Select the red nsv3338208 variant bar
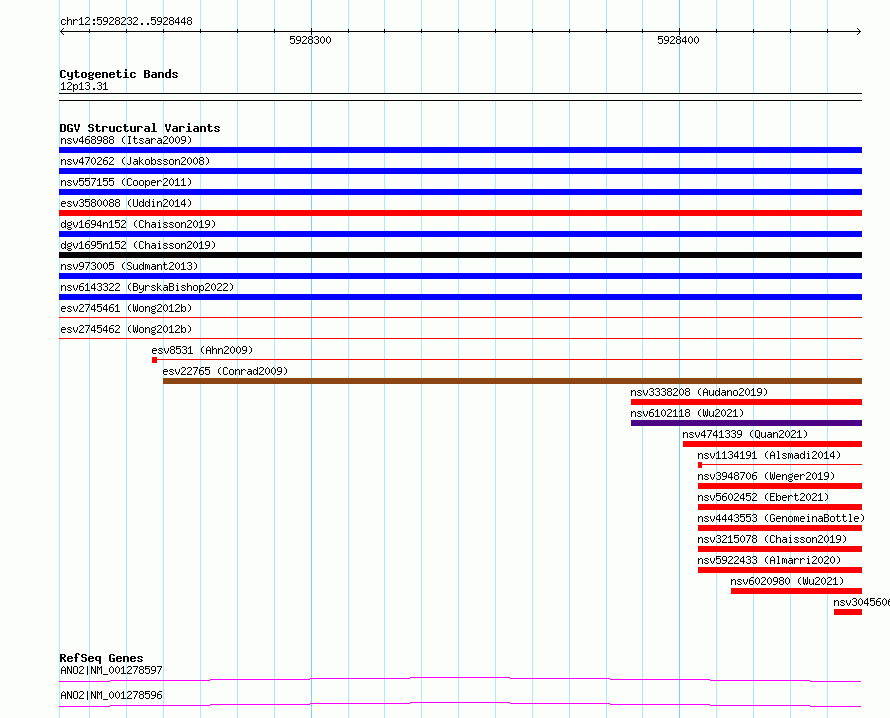This screenshot has width=890, height=718. tap(746, 402)
